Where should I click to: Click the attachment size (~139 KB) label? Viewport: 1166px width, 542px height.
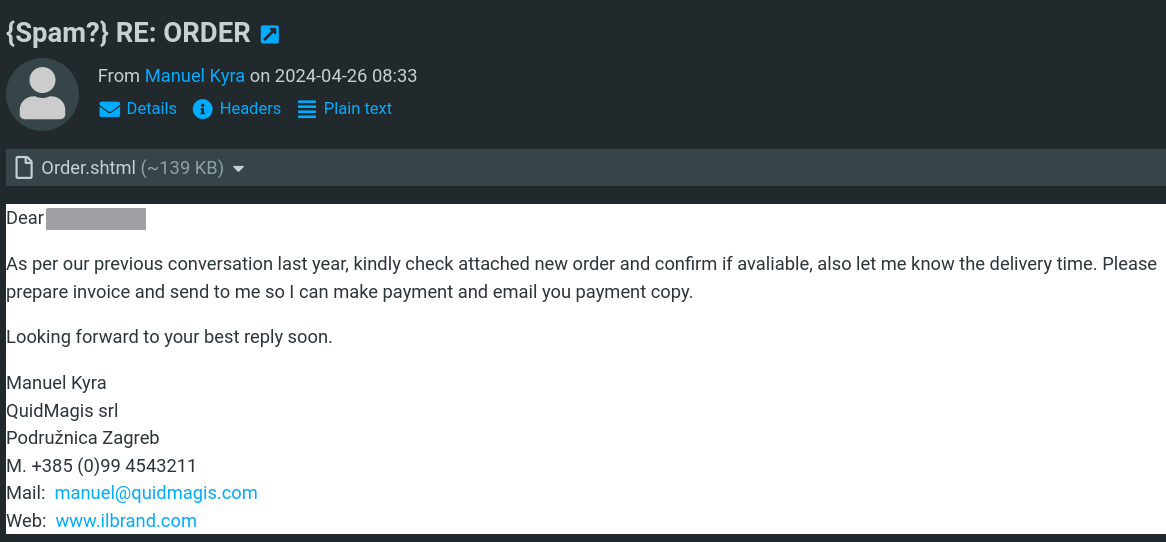182,168
